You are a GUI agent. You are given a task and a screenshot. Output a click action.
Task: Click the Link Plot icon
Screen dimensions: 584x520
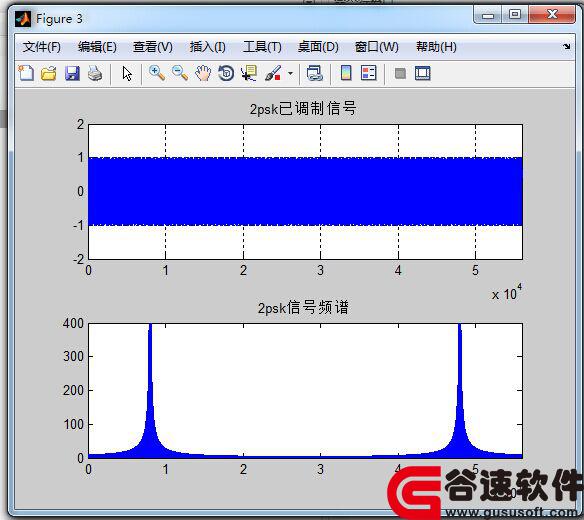[x=315, y=73]
